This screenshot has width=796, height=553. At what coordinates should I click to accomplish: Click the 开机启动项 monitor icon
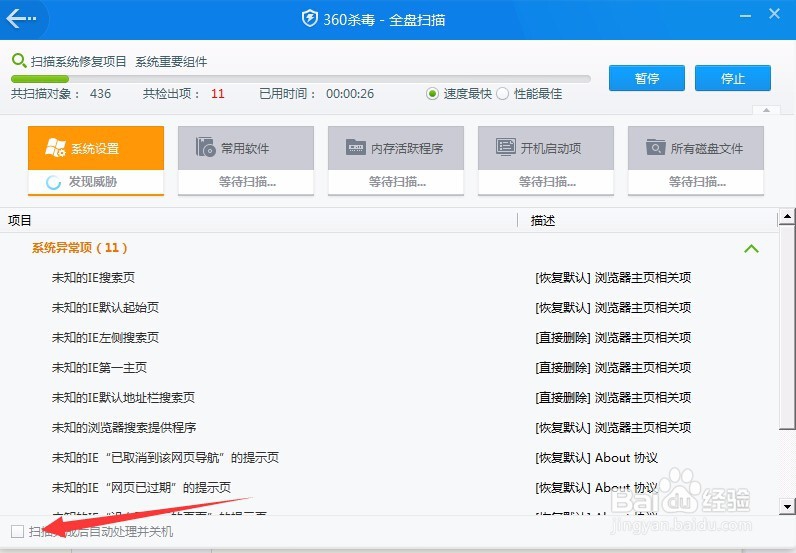[x=506, y=147]
